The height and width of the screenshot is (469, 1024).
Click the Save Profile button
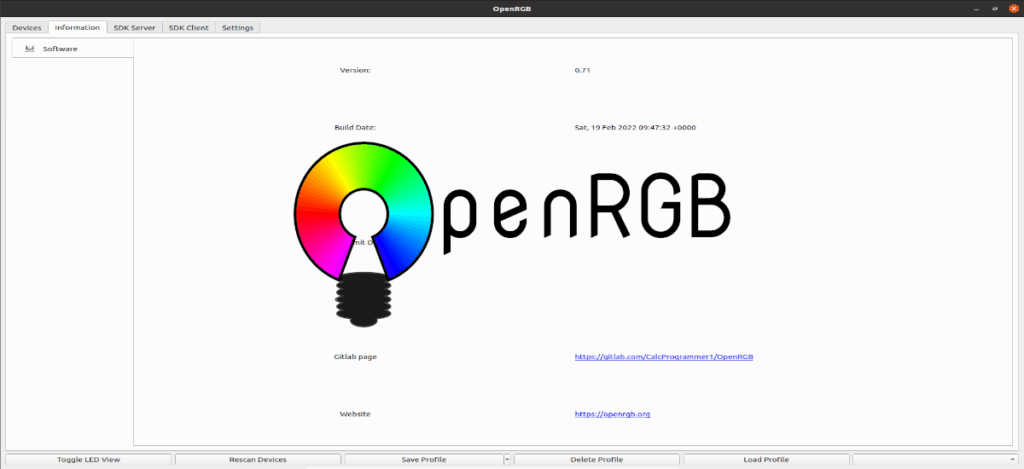(x=423, y=460)
